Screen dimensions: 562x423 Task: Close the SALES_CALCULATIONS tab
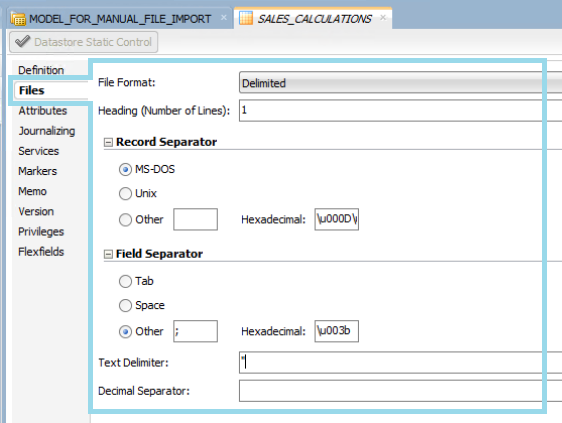coord(383,17)
